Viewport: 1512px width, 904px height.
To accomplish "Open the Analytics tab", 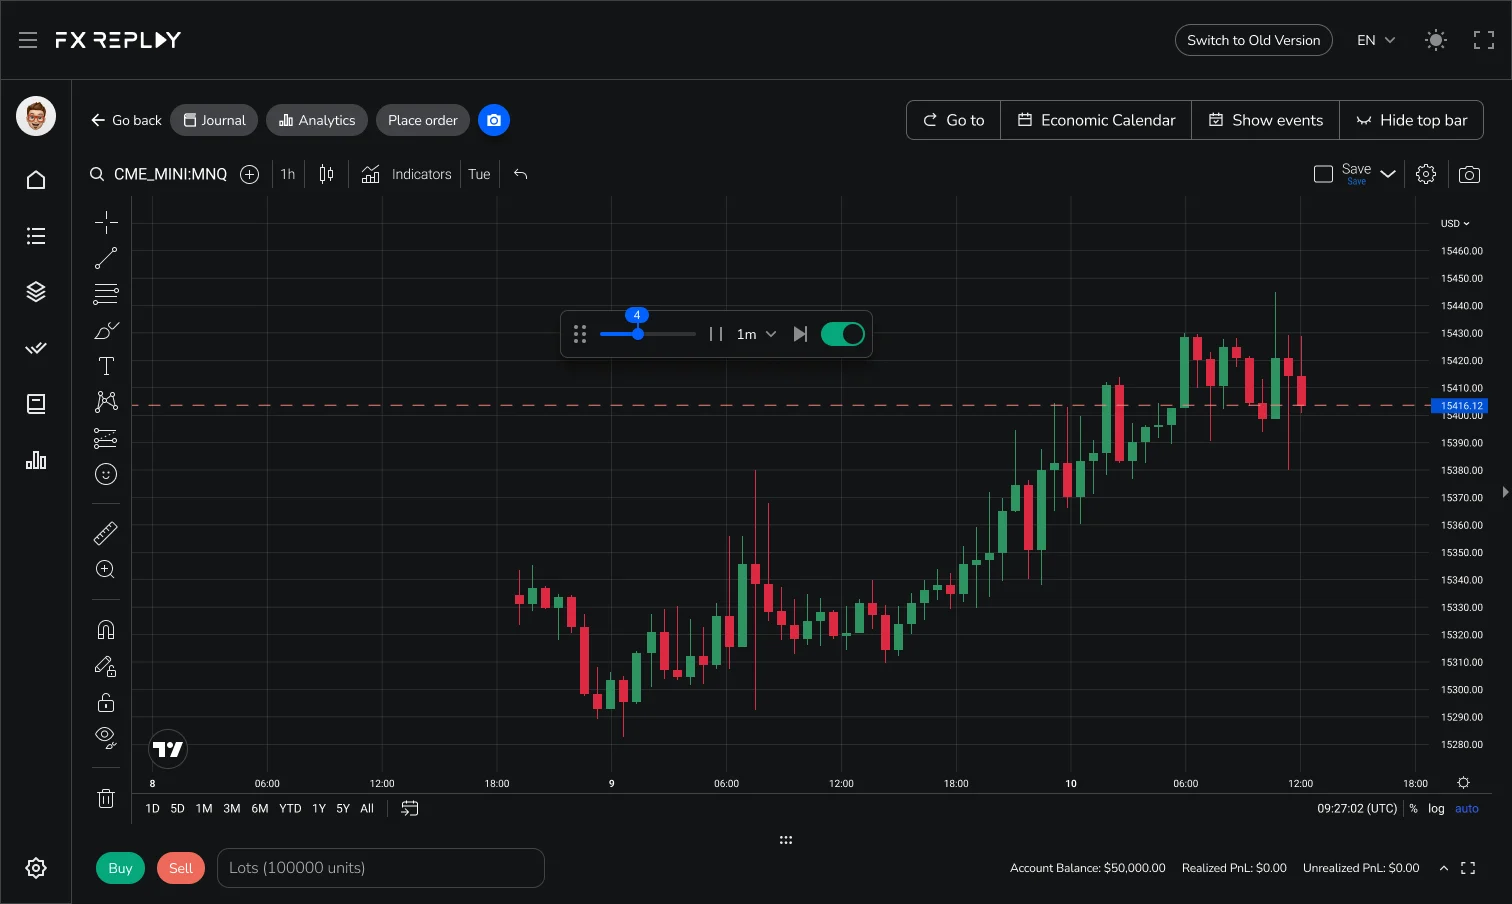I will pyautogui.click(x=317, y=120).
